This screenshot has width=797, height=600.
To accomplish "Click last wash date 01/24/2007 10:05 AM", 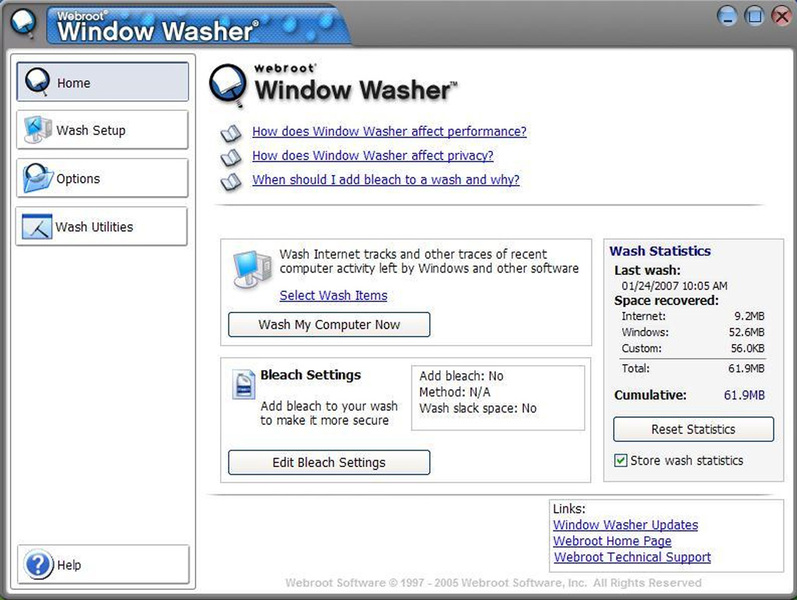I will coord(674,286).
